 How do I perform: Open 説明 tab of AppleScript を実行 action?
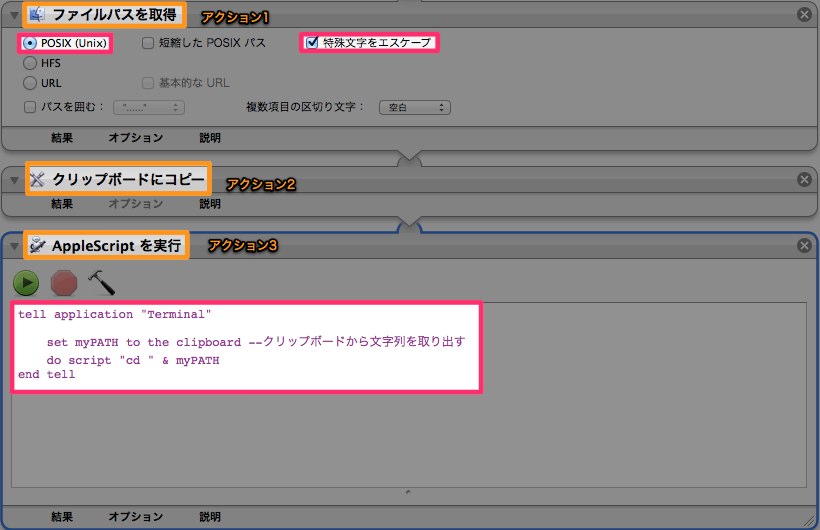coord(210,516)
